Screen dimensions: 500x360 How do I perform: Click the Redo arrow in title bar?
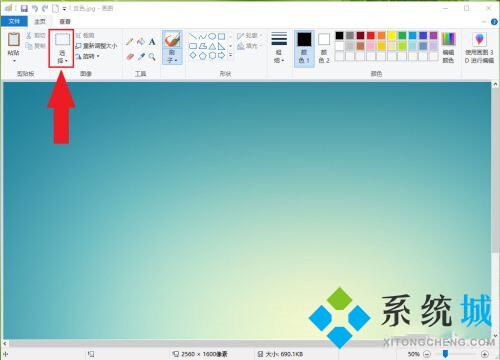coord(45,8)
